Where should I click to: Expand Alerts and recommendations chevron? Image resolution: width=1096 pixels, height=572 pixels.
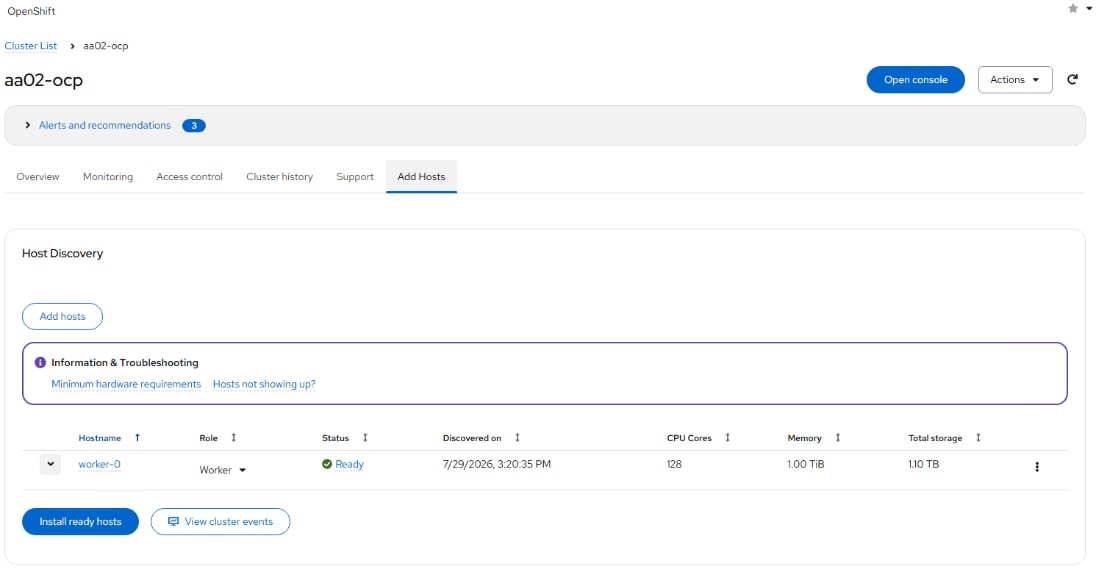click(x=27, y=125)
